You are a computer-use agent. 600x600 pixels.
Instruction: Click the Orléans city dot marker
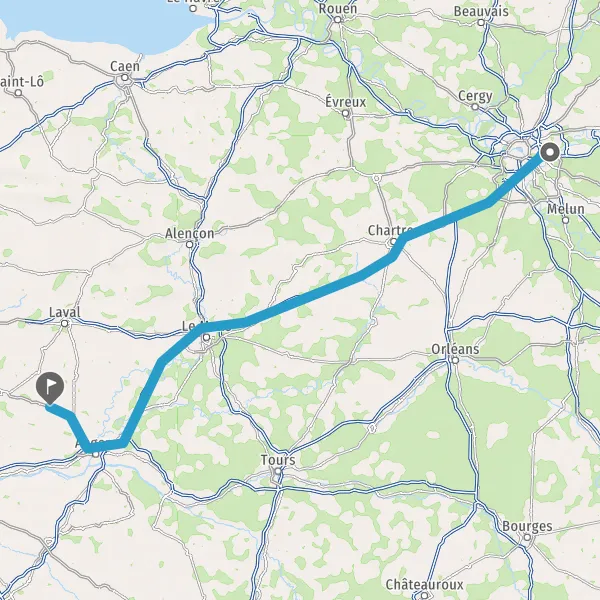click(x=455, y=360)
